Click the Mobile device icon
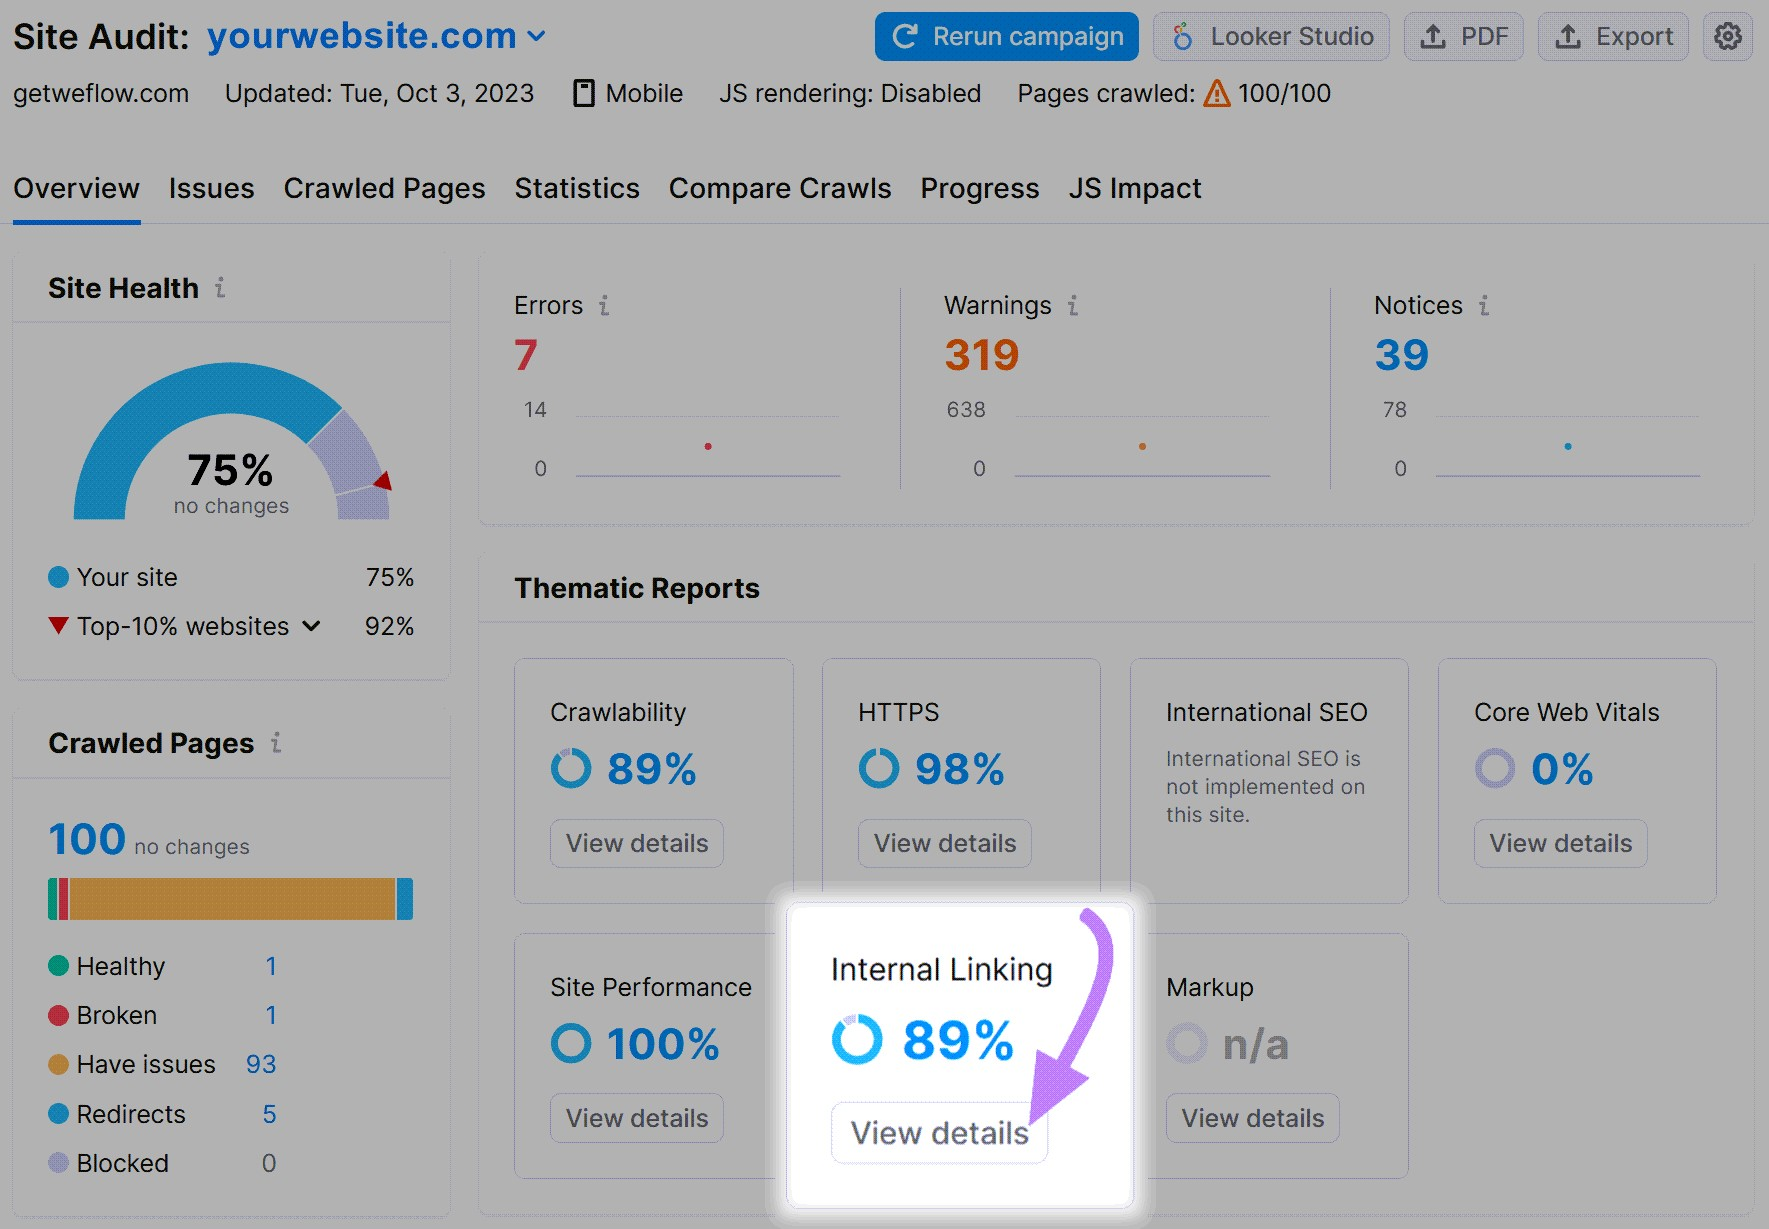Image resolution: width=1769 pixels, height=1229 pixels. click(x=583, y=92)
